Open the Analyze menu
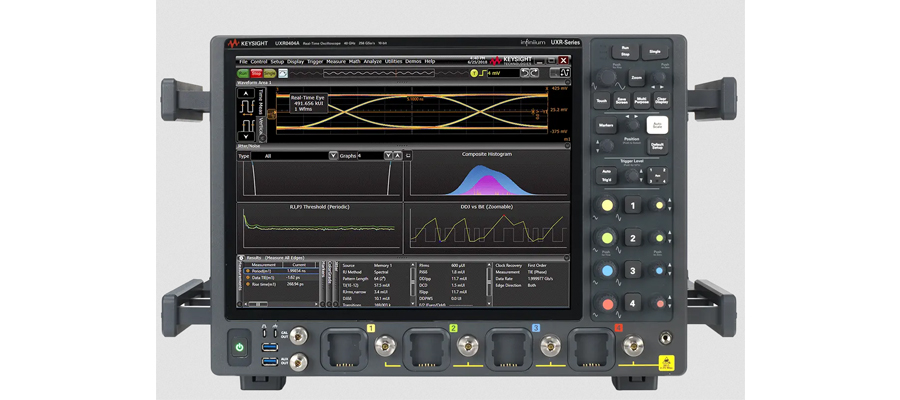Screen dimensions: 900x400 [x=372, y=61]
